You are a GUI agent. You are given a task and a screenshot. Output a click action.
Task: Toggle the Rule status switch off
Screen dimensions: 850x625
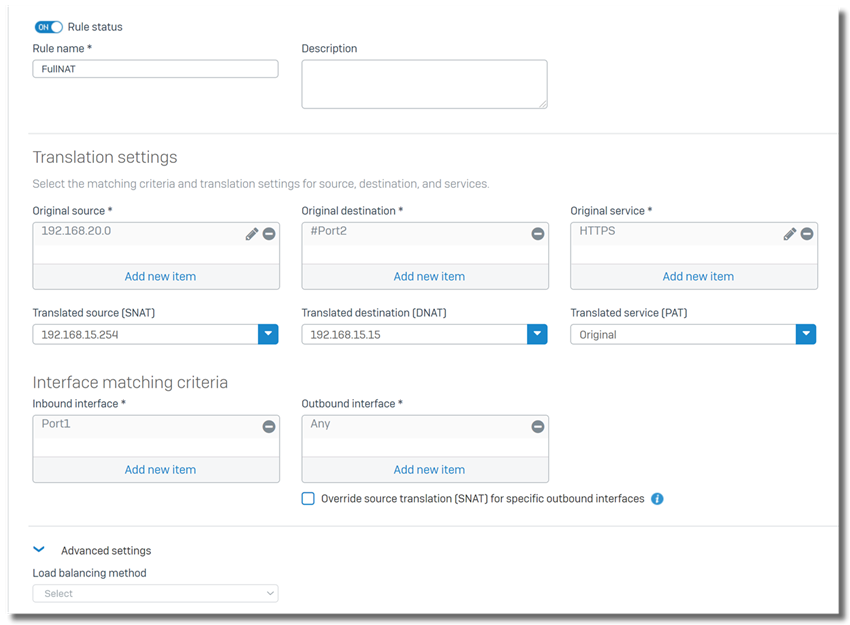click(x=48, y=27)
